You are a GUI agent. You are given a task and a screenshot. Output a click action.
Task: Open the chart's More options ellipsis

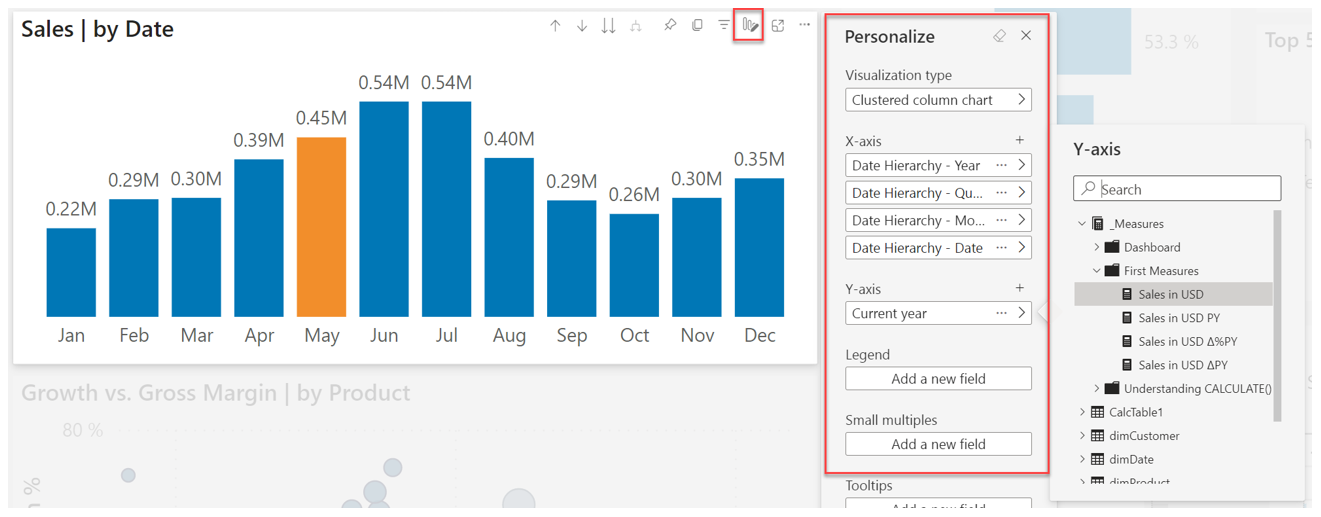pyautogui.click(x=805, y=25)
